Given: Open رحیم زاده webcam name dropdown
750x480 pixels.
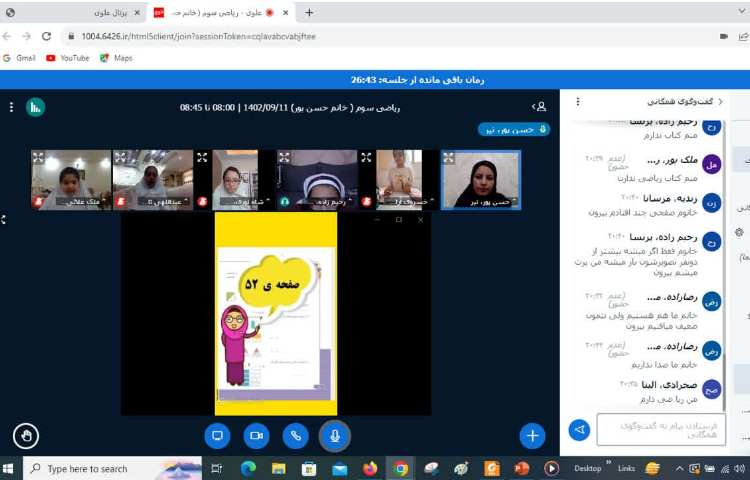Looking at the screenshot, I should (x=326, y=202).
